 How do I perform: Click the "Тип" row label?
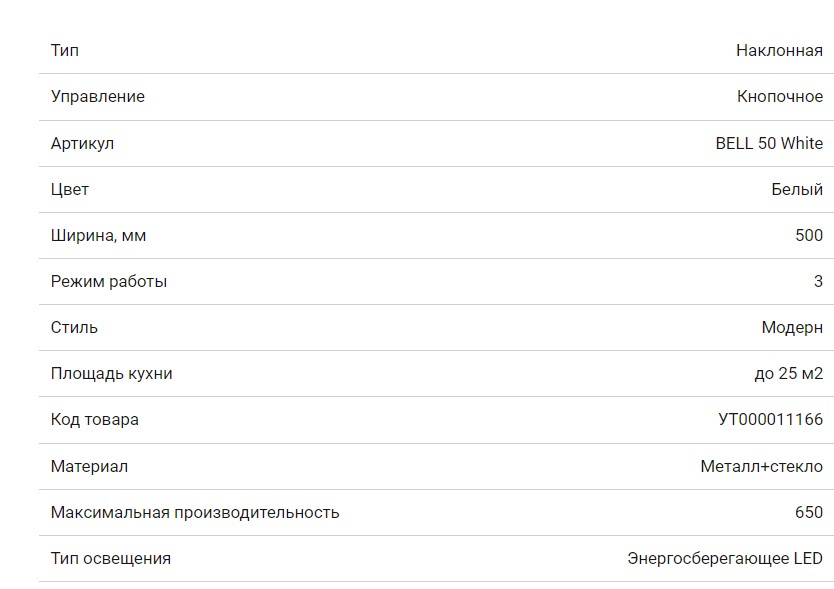pos(65,50)
